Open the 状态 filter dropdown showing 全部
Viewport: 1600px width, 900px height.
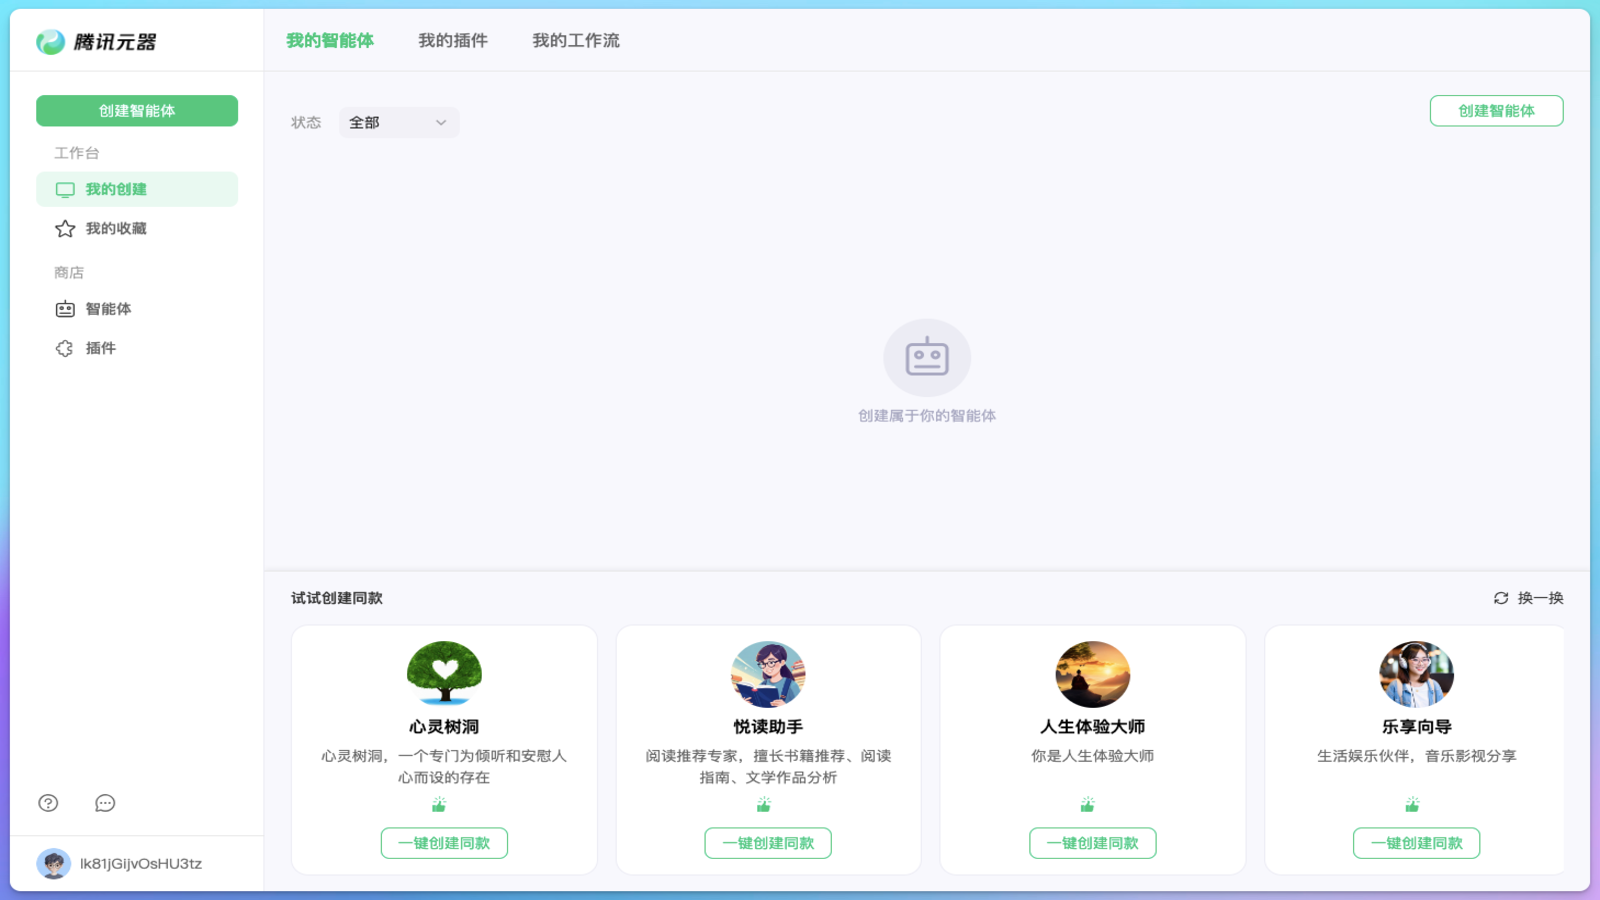398,122
